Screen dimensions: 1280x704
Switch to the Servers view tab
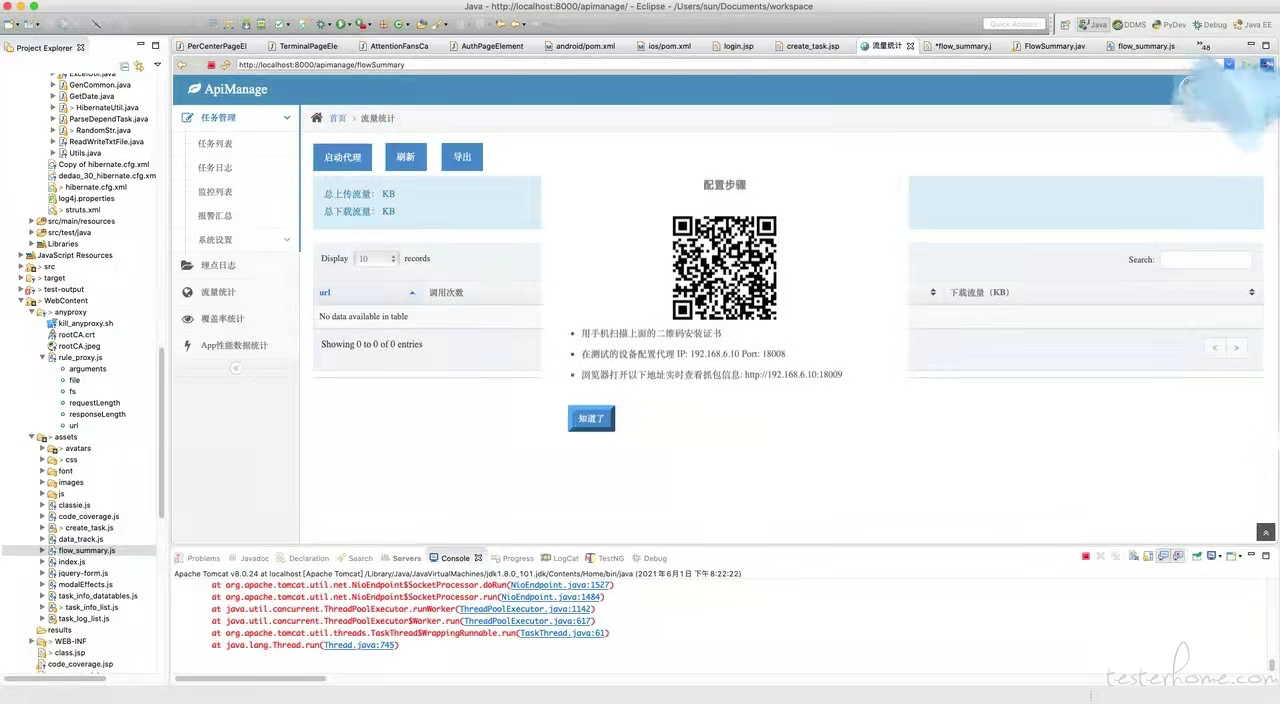[401, 558]
